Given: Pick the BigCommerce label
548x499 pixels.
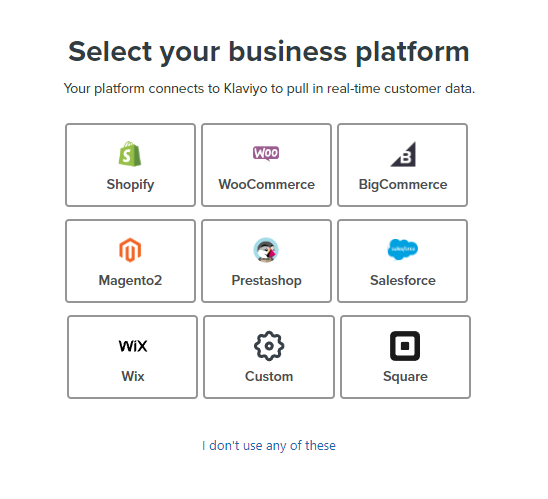Looking at the screenshot, I should 403,185.
